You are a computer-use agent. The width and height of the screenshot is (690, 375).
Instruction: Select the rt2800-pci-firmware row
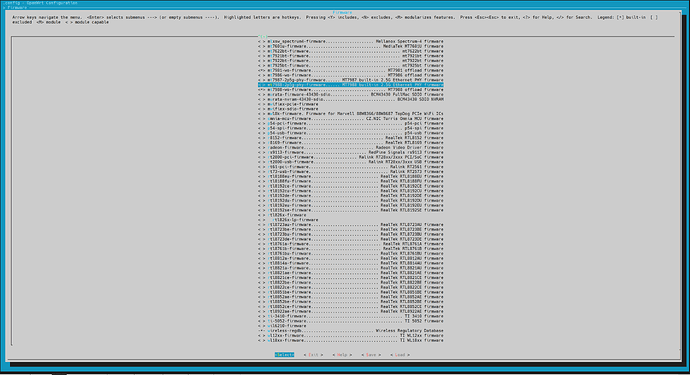351,157
